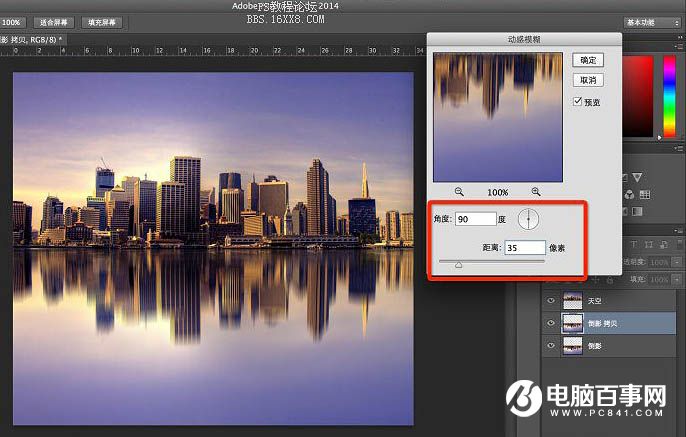The width and height of the screenshot is (686, 437).
Task: Zoom out the blur preview with minus magnifier
Action: pyautogui.click(x=459, y=192)
